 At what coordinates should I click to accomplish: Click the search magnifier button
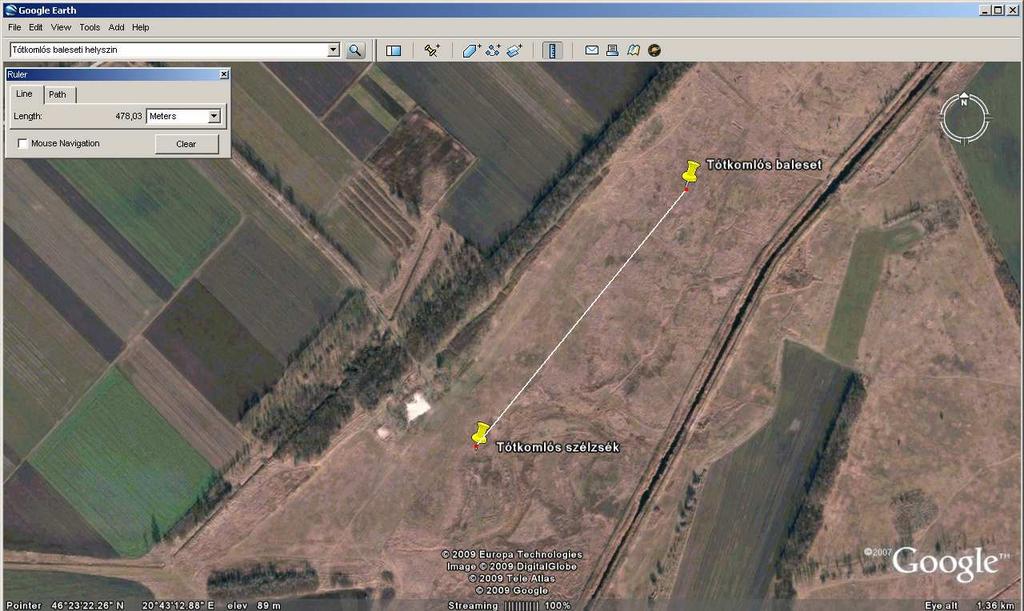355,50
